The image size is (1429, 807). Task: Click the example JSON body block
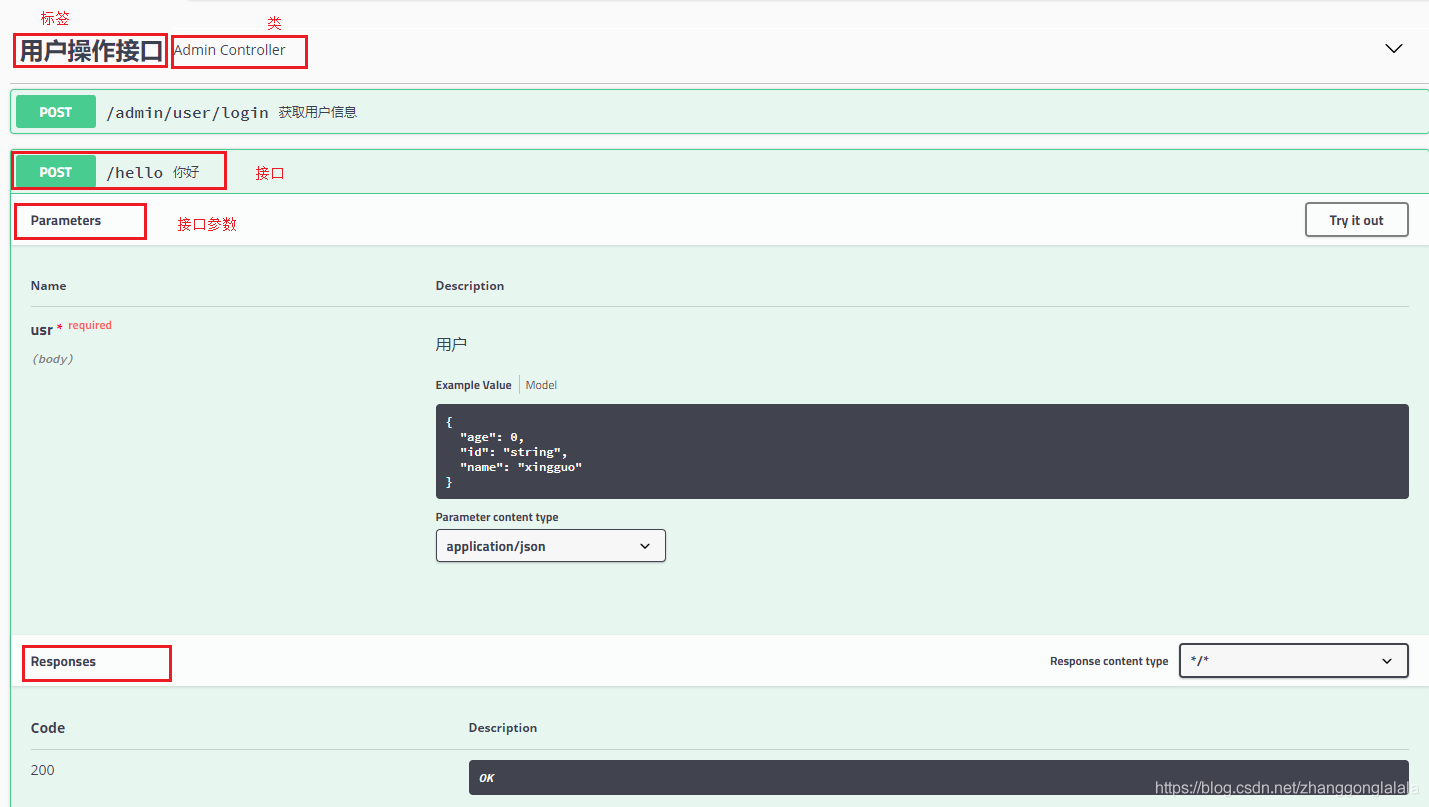[x=921, y=451]
